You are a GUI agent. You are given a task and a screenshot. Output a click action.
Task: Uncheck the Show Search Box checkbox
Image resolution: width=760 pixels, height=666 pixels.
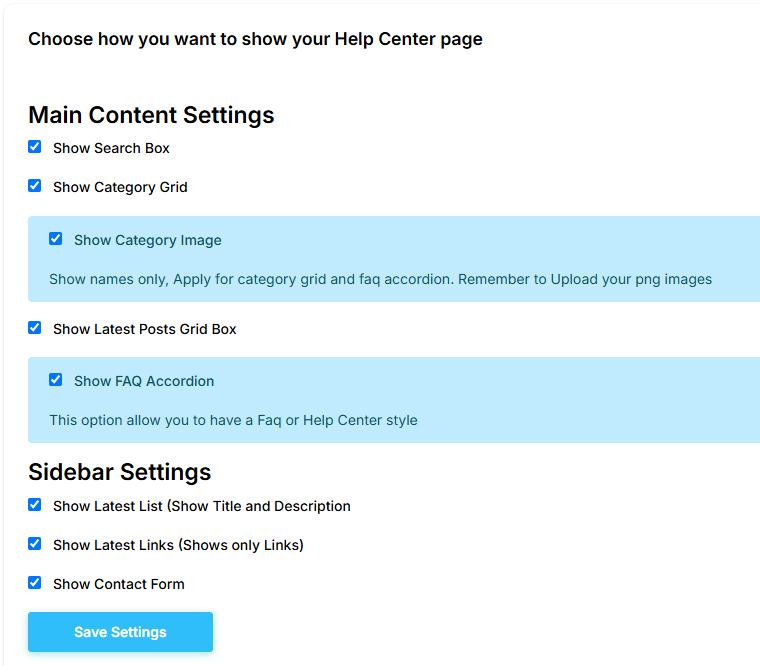pyautogui.click(x=35, y=147)
